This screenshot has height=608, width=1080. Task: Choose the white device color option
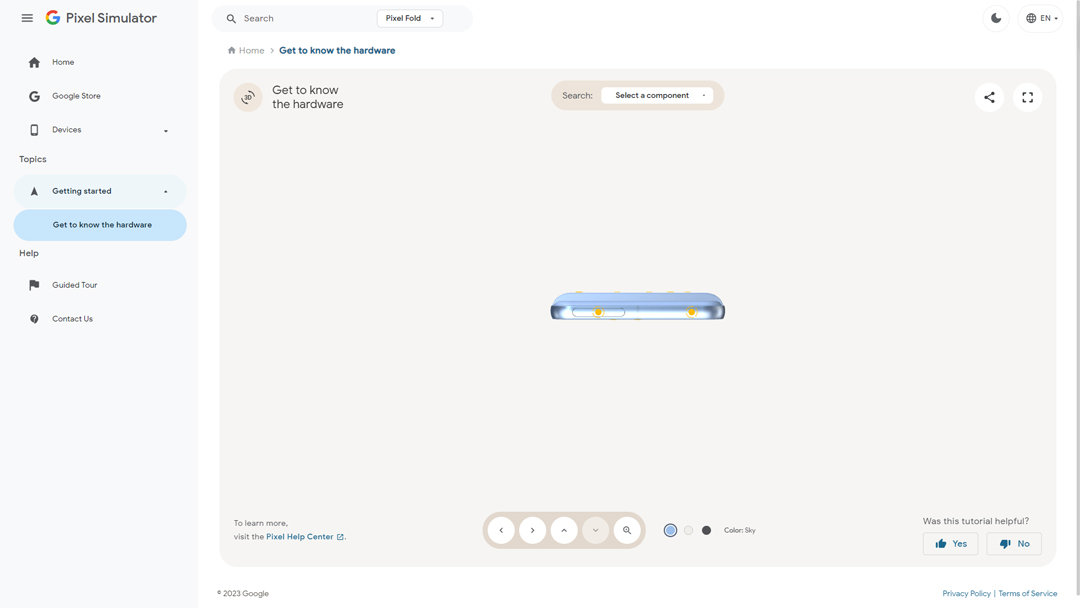[688, 530]
